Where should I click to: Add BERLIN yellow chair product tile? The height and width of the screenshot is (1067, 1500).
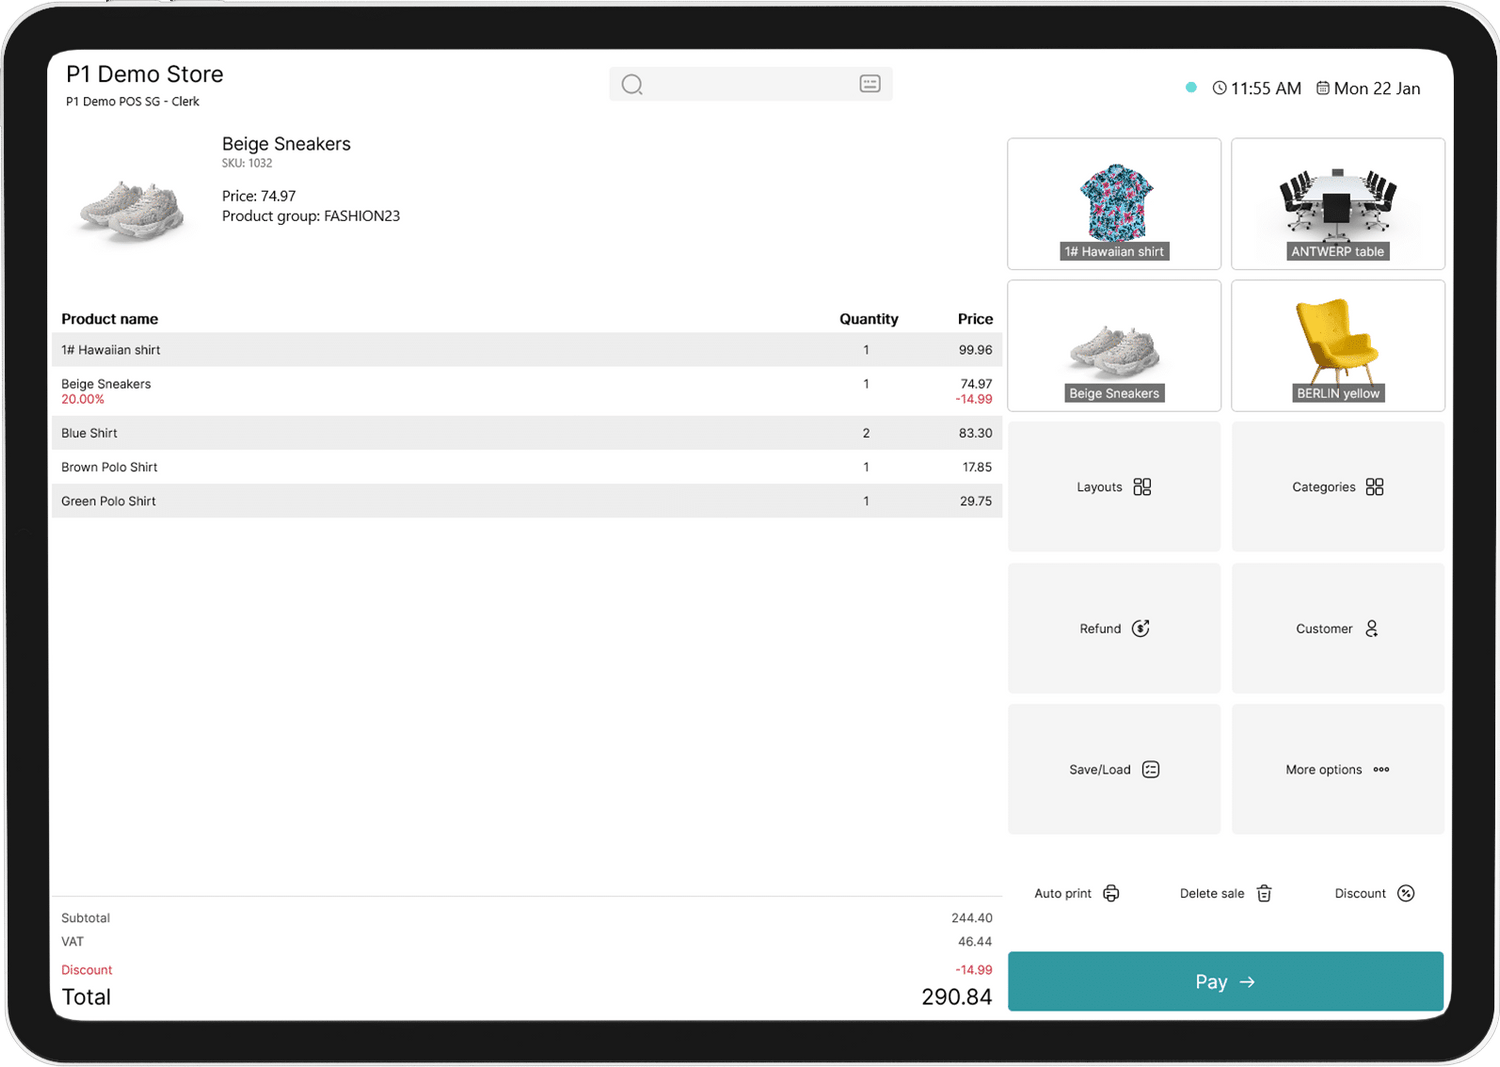[1337, 346]
